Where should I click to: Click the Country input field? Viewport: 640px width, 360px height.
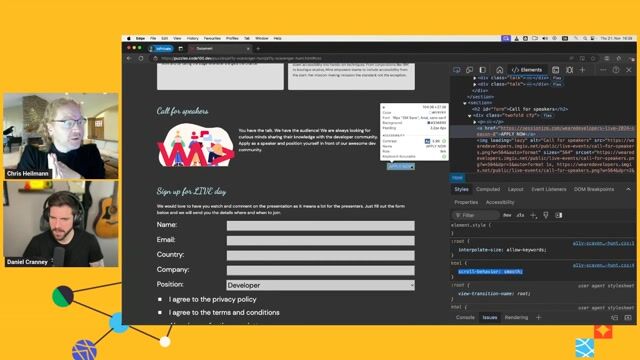320,256
